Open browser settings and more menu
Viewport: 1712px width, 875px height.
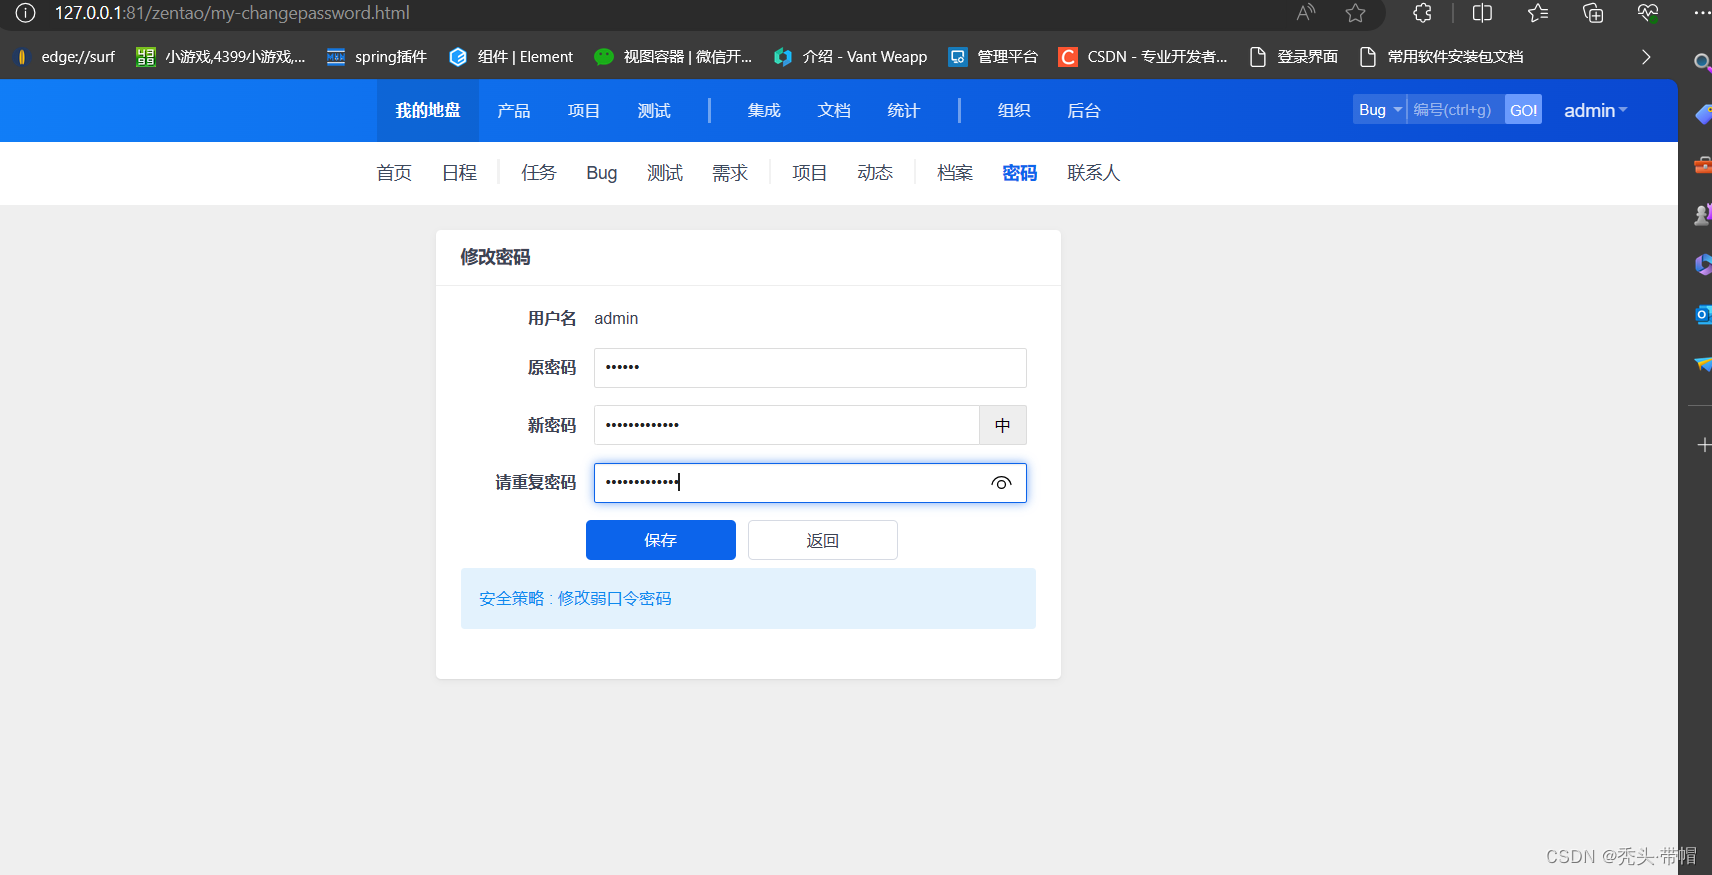tap(1701, 13)
